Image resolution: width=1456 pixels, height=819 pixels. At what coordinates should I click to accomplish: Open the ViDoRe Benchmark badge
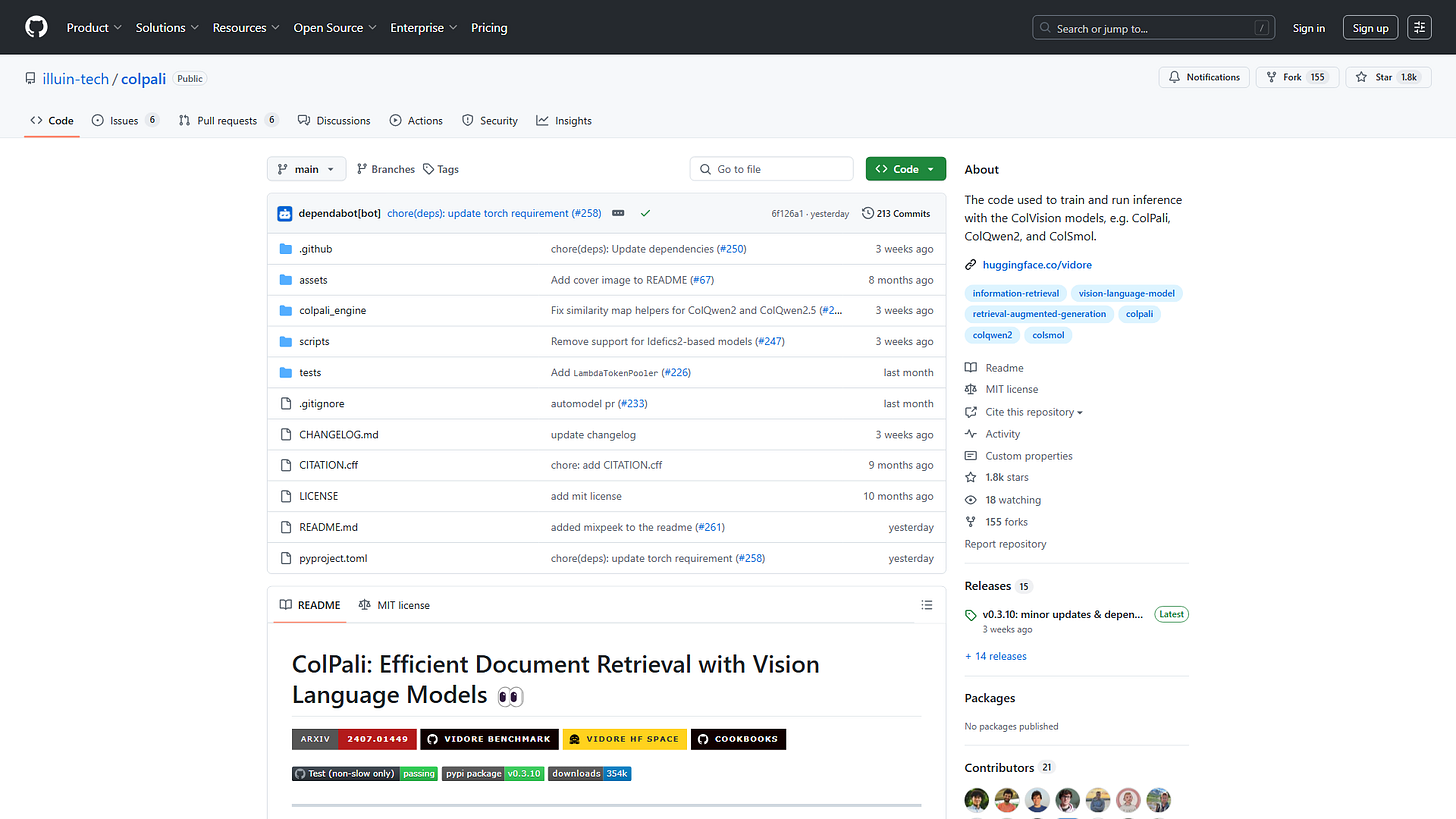pyautogui.click(x=489, y=739)
